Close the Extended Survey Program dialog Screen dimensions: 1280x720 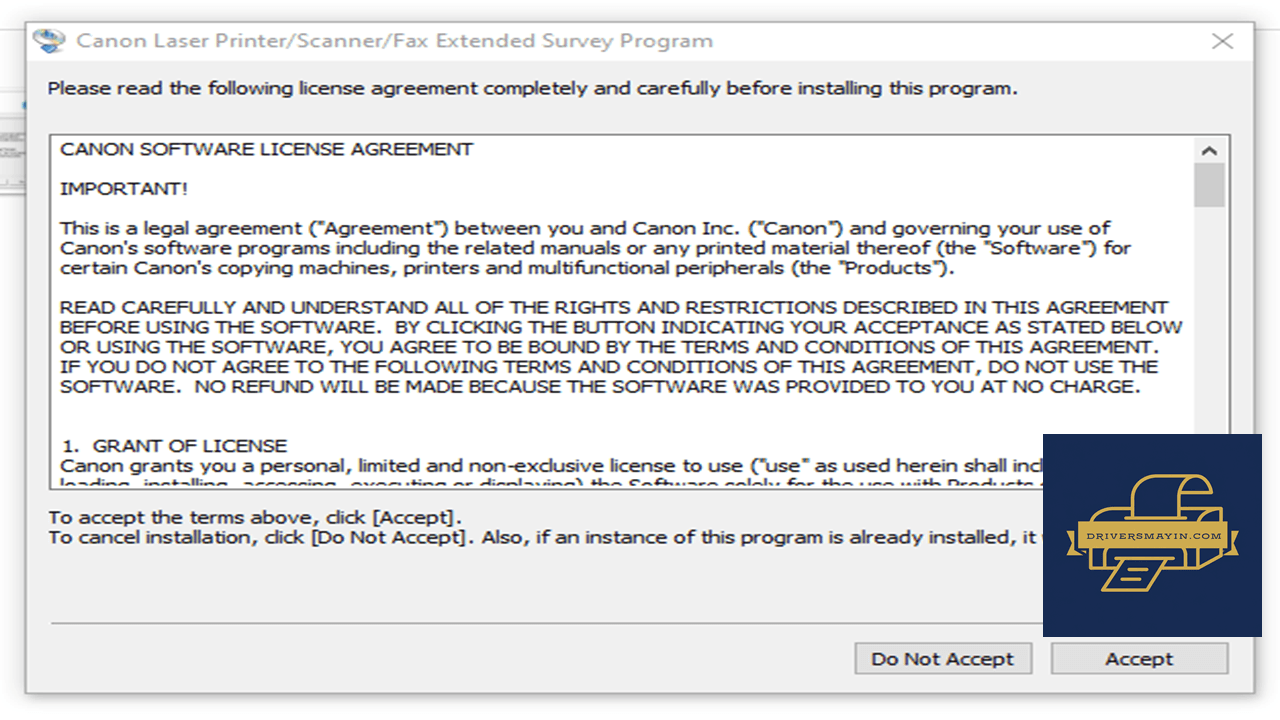point(1222,41)
